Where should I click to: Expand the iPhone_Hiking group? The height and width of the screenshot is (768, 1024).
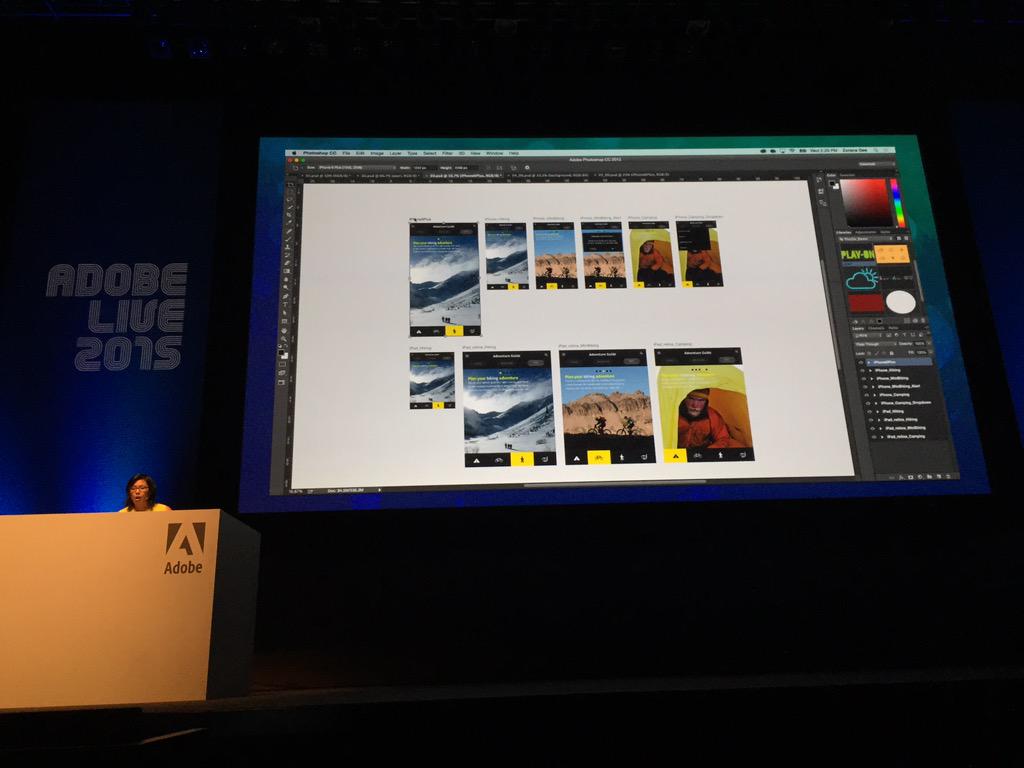871,370
